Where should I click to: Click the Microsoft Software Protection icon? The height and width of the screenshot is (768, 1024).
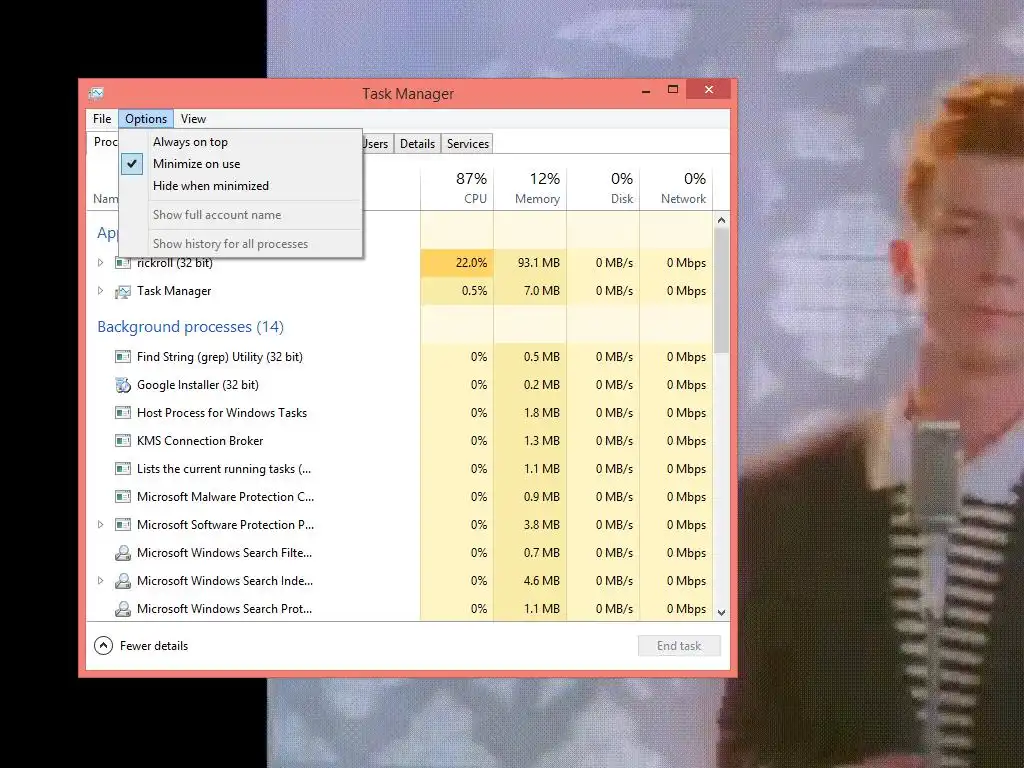pyautogui.click(x=123, y=525)
